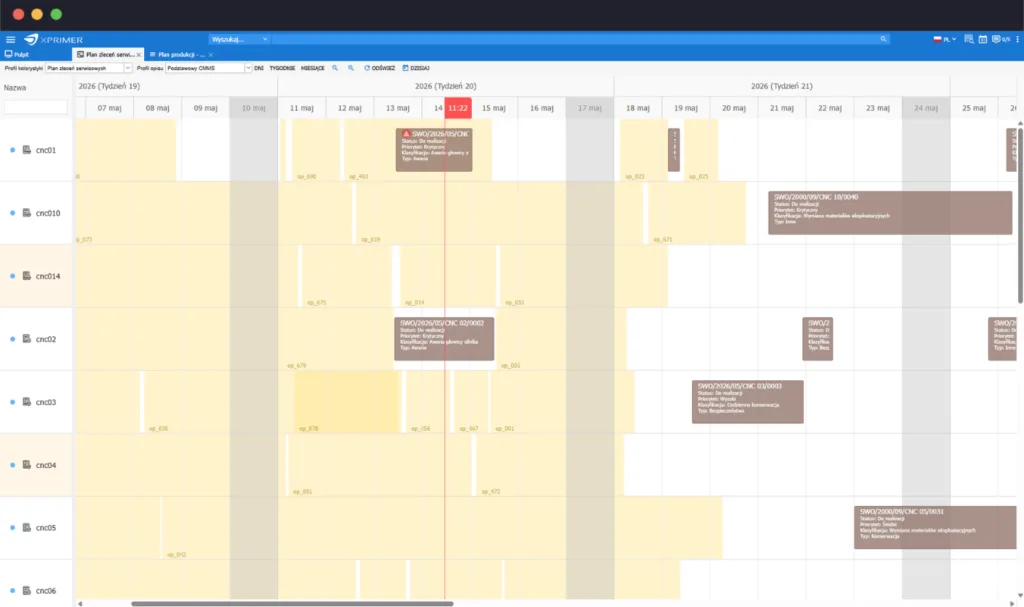Click the second (right) of the two magnifier zoom icons
Screen dimensions: 1024x607
(x=351, y=68)
